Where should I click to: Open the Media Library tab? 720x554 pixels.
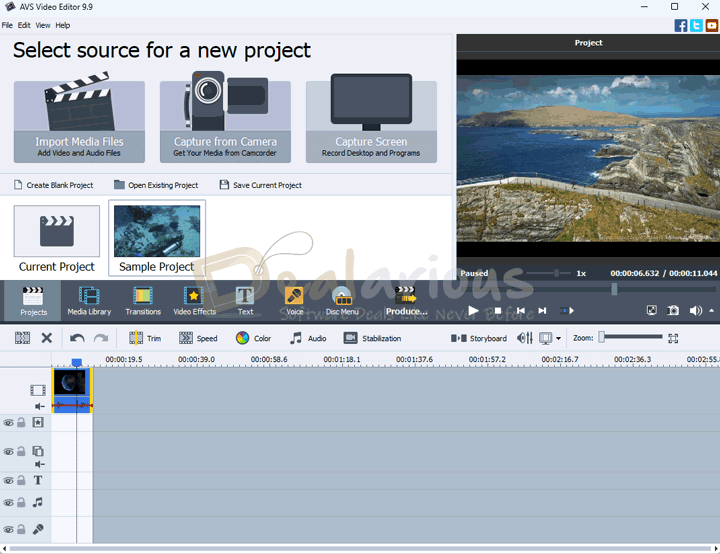[89, 301]
